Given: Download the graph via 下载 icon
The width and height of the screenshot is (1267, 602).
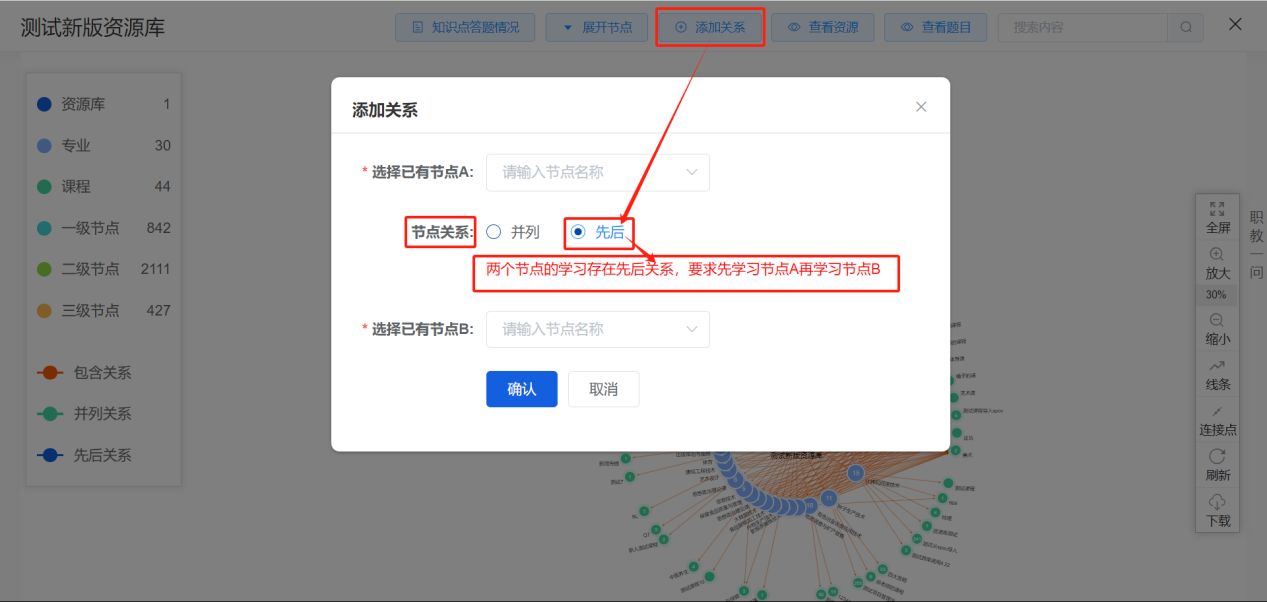Looking at the screenshot, I should [x=1216, y=511].
